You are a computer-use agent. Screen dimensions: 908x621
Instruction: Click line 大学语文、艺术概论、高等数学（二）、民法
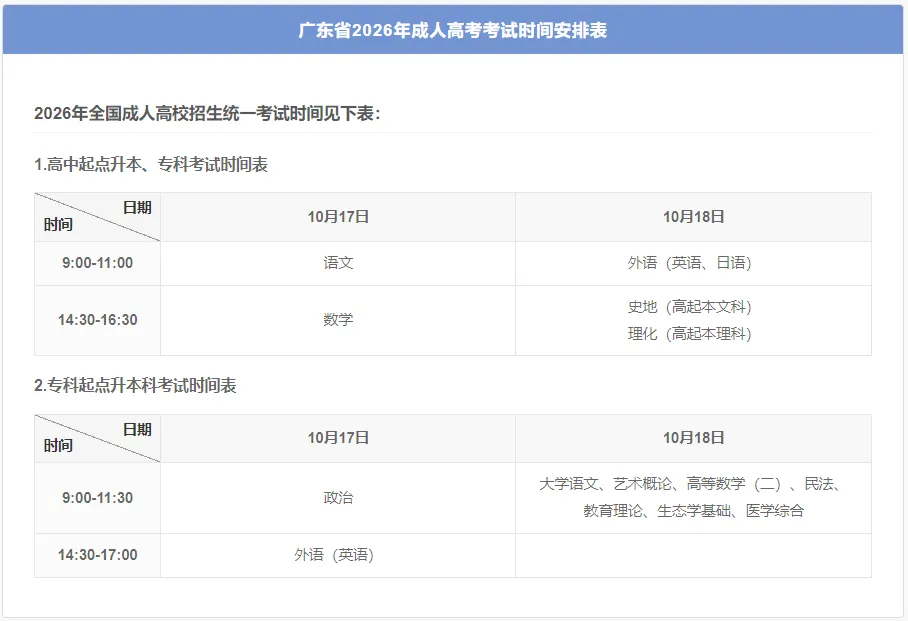pos(689,484)
